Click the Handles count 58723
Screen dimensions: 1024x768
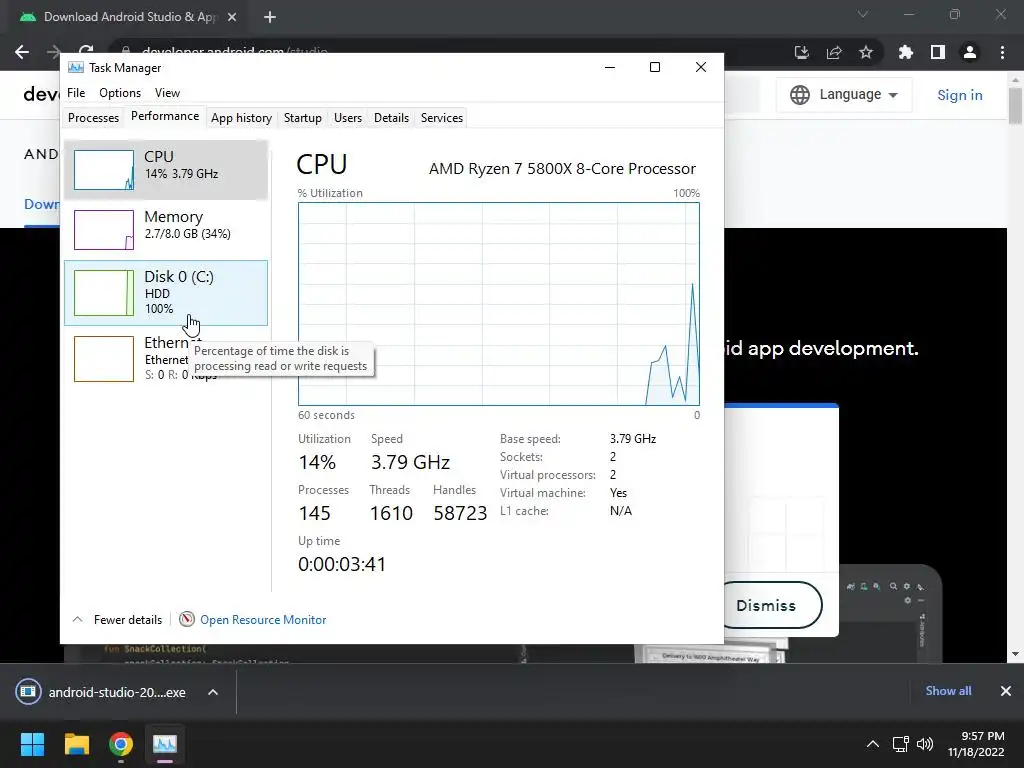460,513
